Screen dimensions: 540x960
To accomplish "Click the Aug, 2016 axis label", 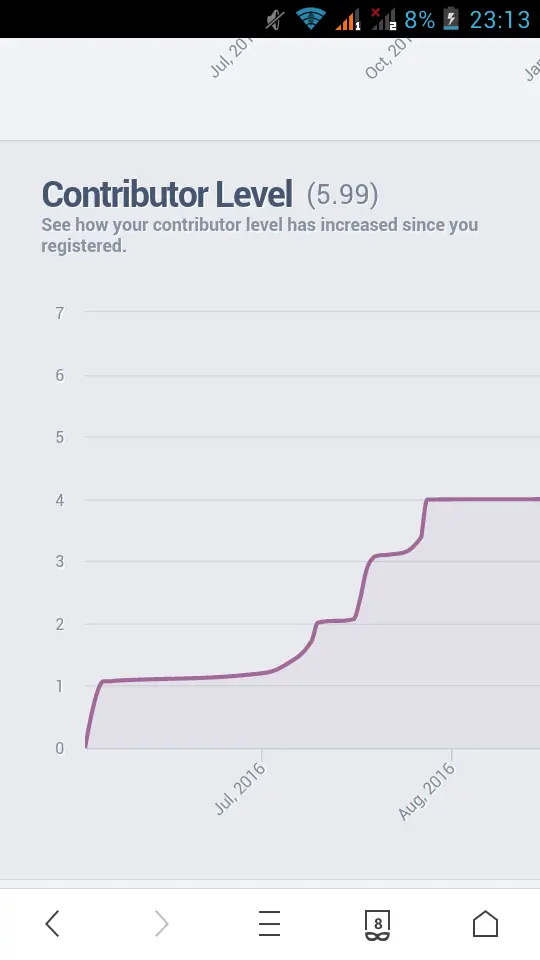I will click(x=427, y=791).
